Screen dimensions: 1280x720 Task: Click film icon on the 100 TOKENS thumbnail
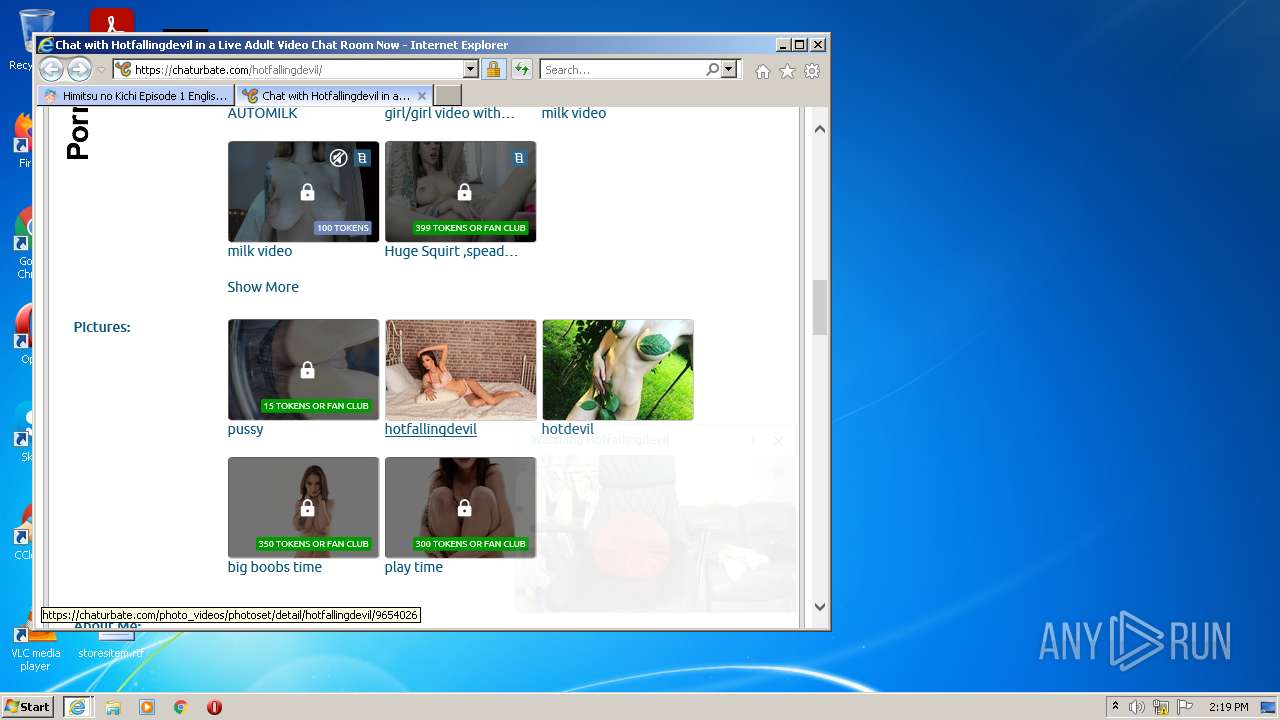(x=362, y=158)
